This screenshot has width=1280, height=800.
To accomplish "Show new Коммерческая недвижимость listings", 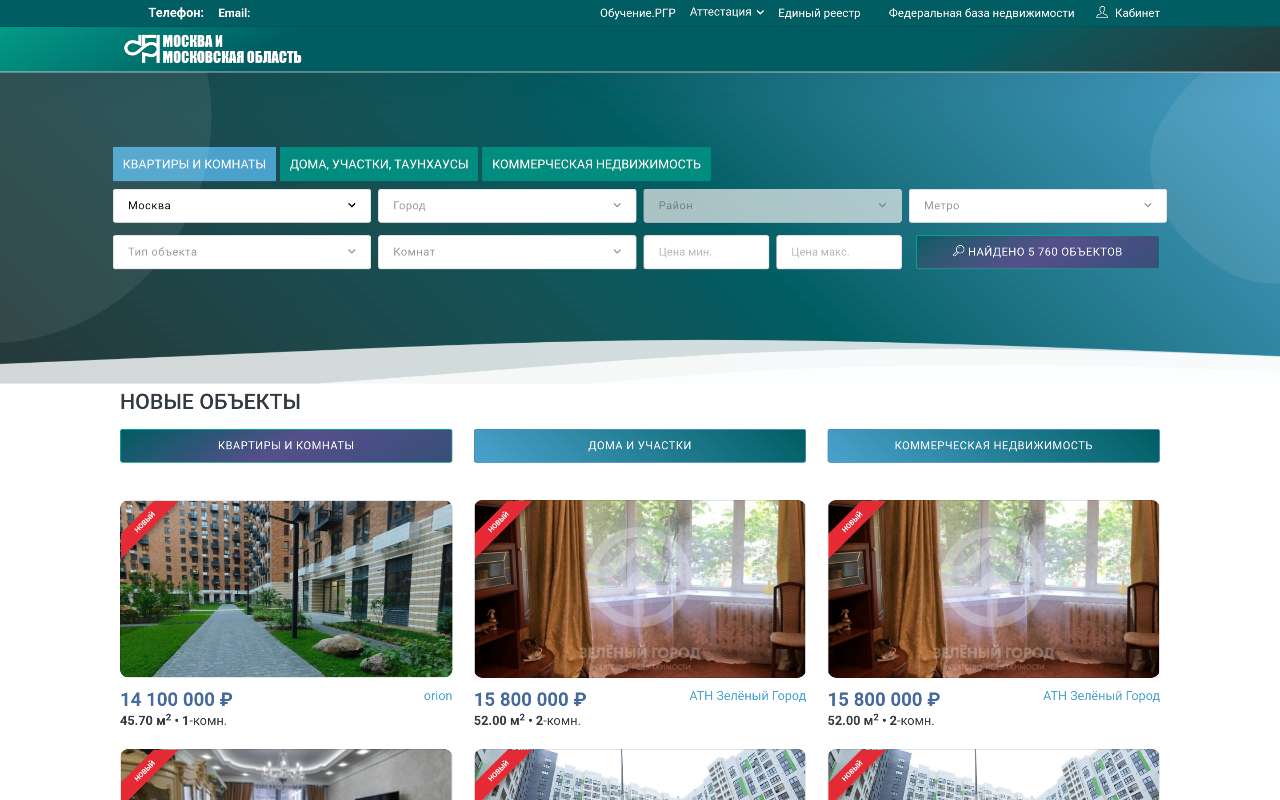I will (993, 446).
